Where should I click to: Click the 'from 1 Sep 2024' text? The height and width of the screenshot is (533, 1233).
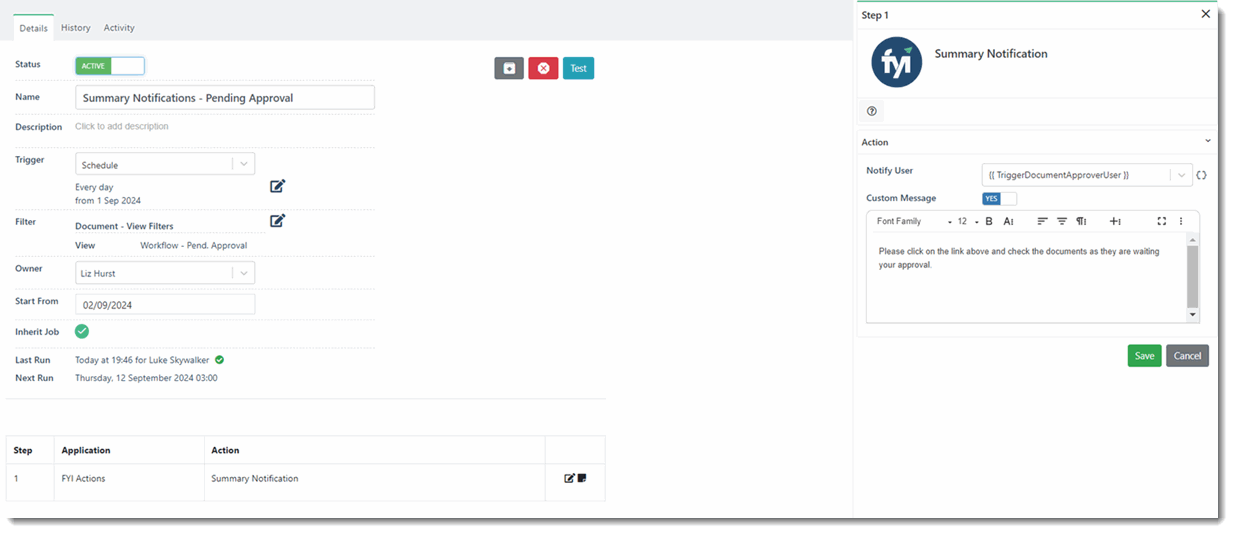click(x=108, y=201)
